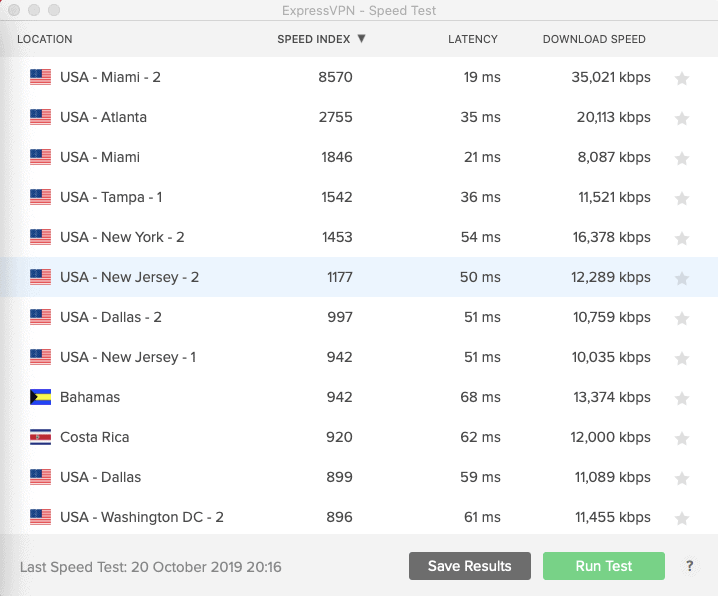Favorite USA - New York - 2 star
718x596 pixels.
point(682,238)
